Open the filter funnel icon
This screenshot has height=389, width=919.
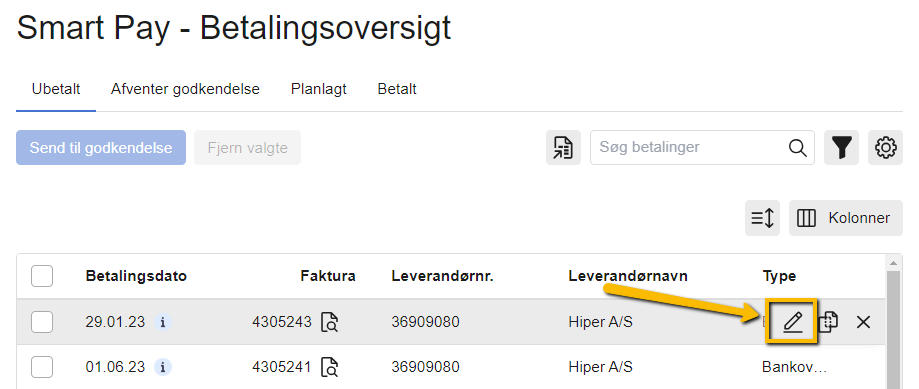[842, 148]
